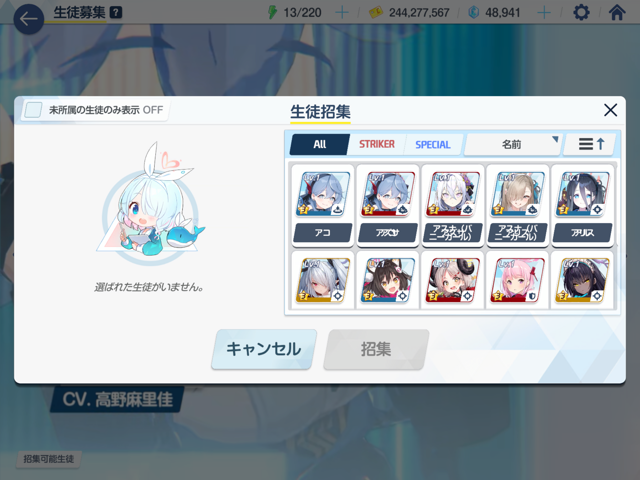Click the 招集 button
Viewport: 640px width, 480px height.
coord(376,349)
